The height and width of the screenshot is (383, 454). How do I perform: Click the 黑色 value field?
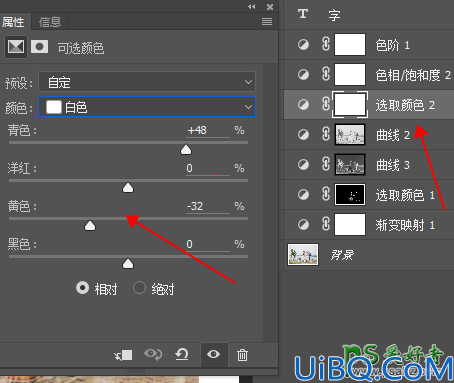pyautogui.click(x=208, y=244)
